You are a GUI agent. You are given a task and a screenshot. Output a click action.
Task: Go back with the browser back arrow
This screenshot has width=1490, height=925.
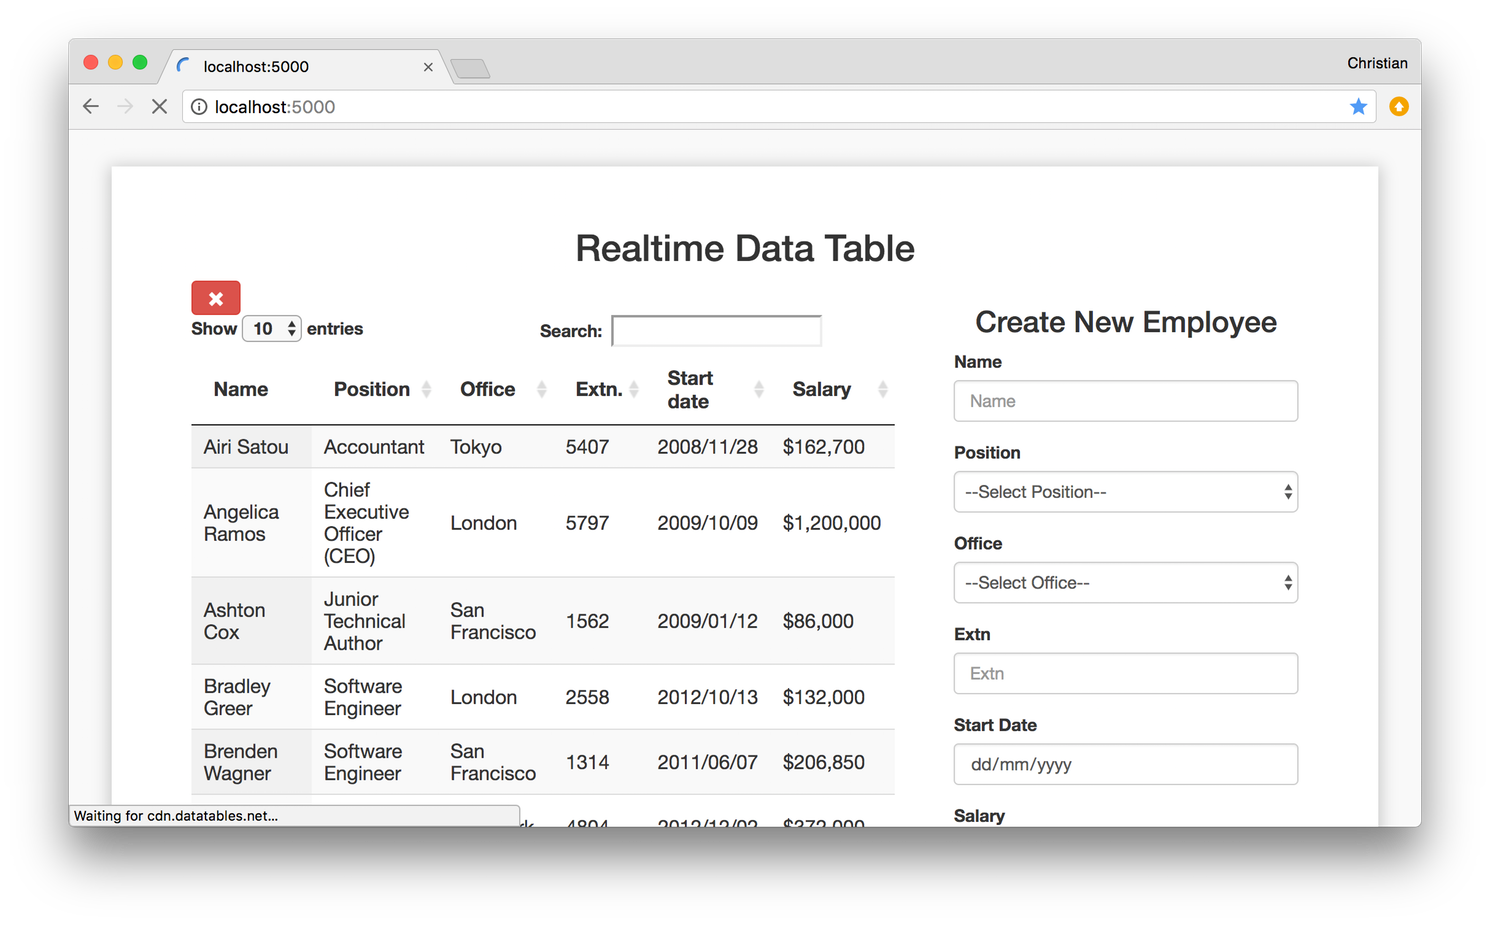tap(91, 106)
